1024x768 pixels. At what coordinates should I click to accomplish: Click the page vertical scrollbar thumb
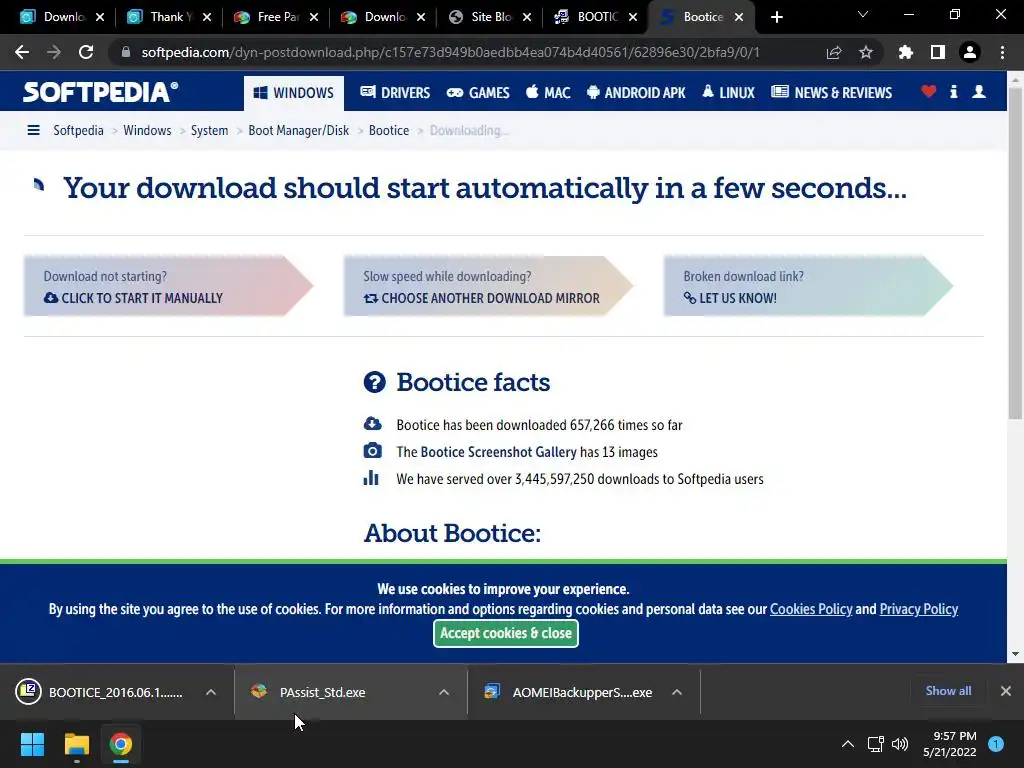[1015, 253]
